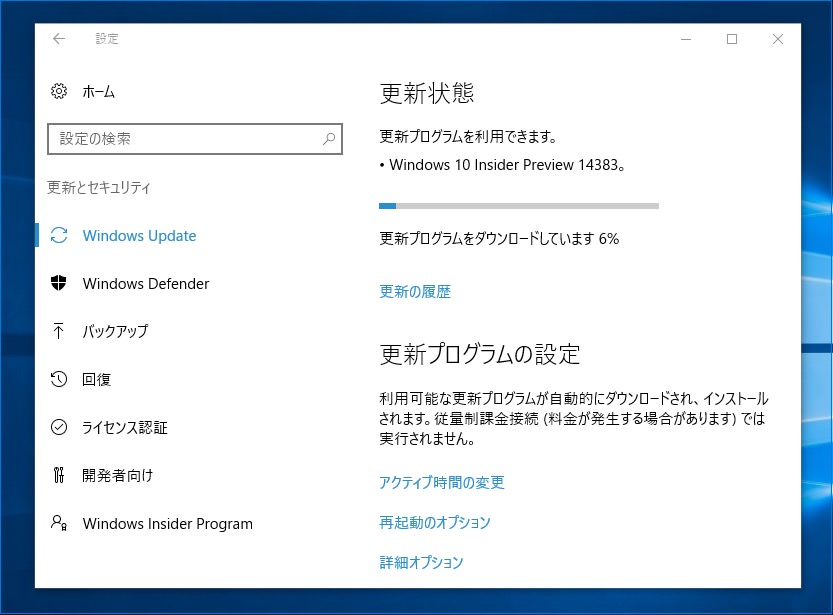The height and width of the screenshot is (615, 833).
Task: Open 開発者向け developer page
Action: [x=117, y=475]
